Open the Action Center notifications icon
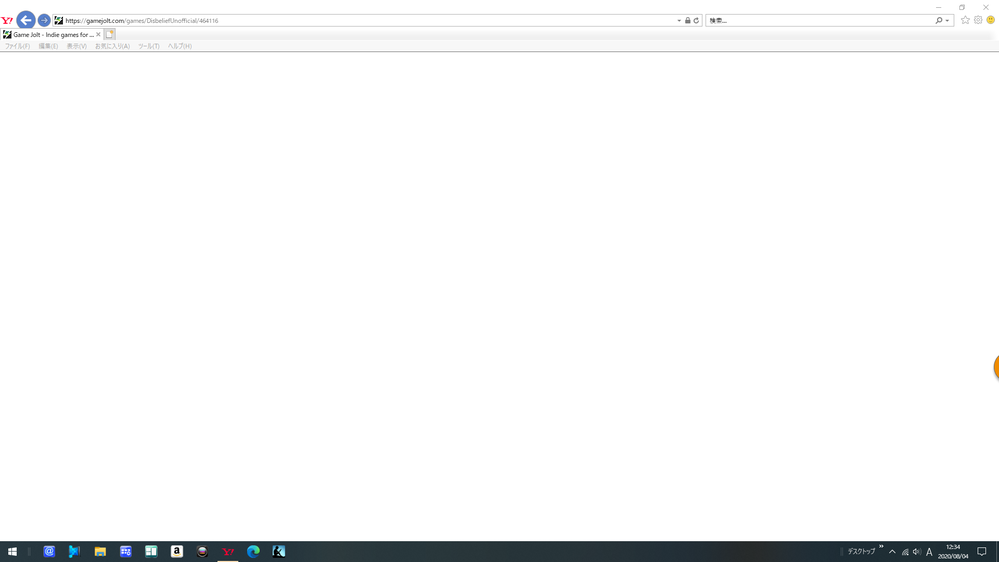The image size is (999, 562). [x=982, y=552]
